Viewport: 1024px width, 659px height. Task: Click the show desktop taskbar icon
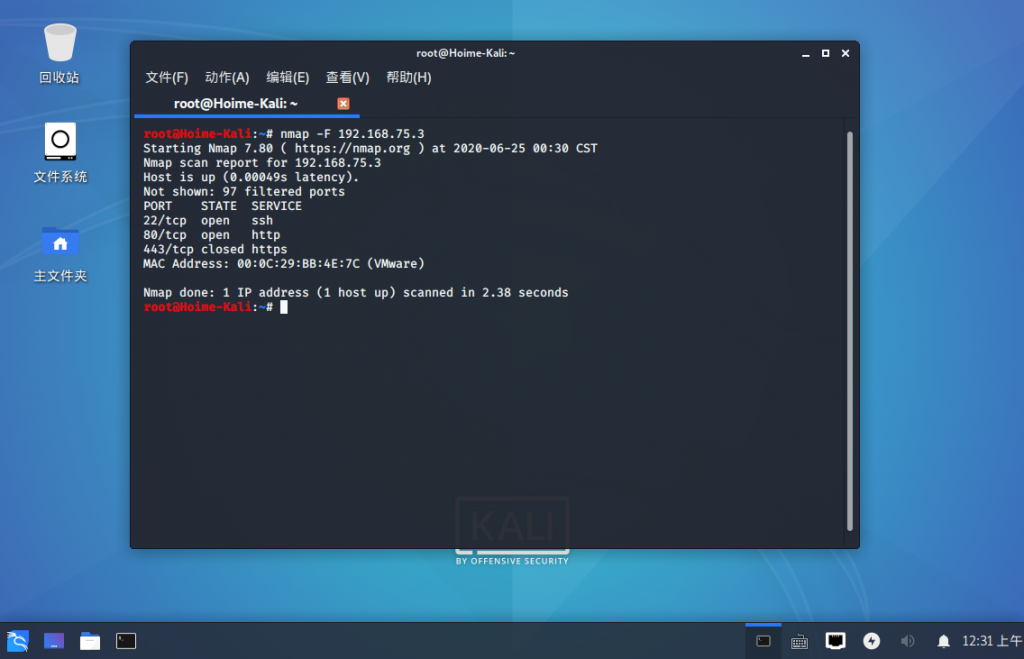click(x=54, y=641)
